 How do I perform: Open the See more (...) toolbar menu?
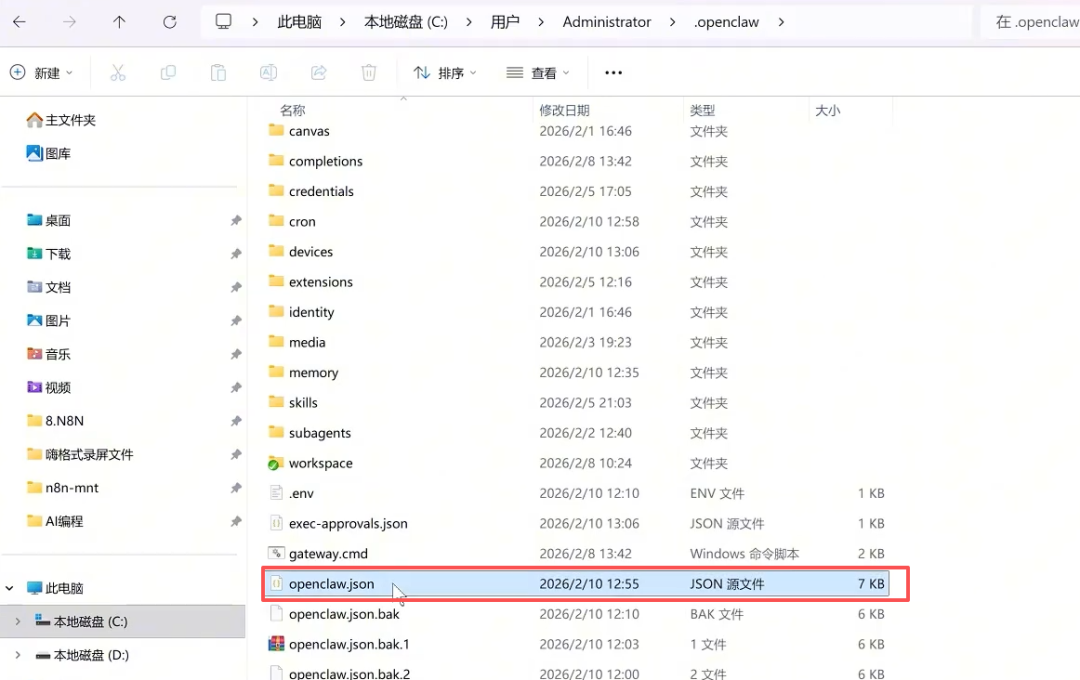[x=613, y=72]
